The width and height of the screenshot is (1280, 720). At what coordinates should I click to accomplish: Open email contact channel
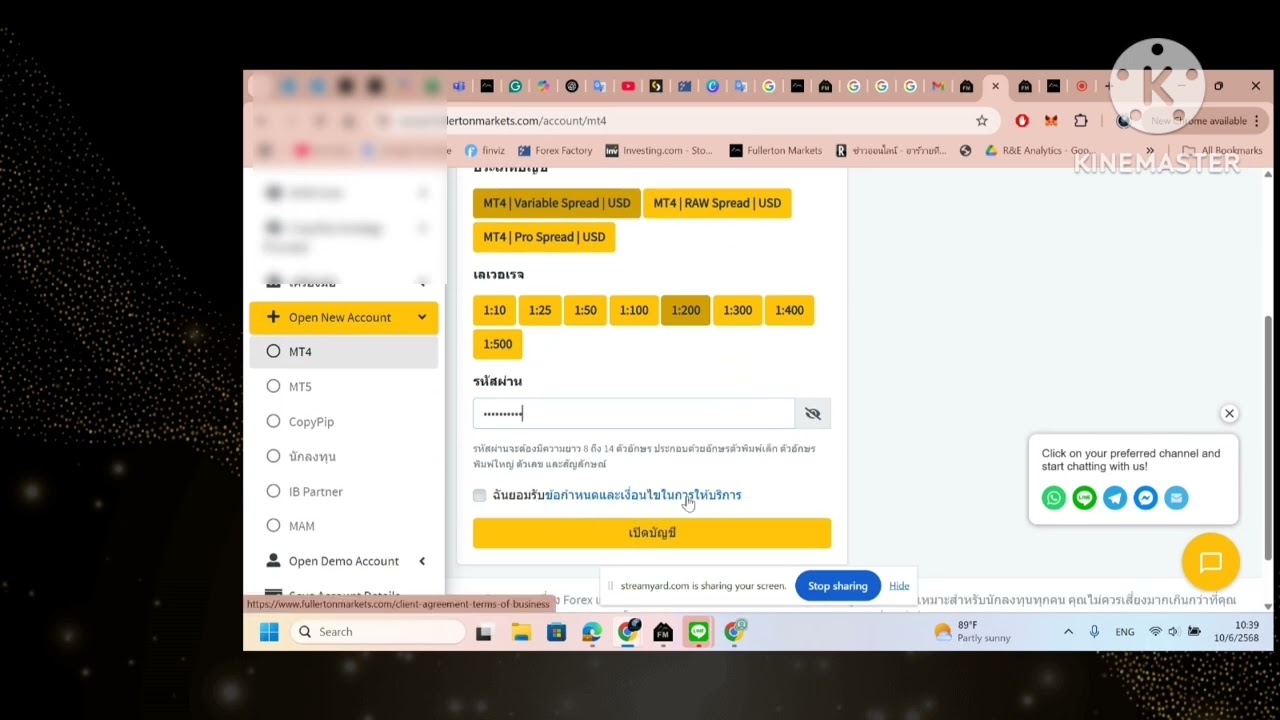pos(1176,497)
